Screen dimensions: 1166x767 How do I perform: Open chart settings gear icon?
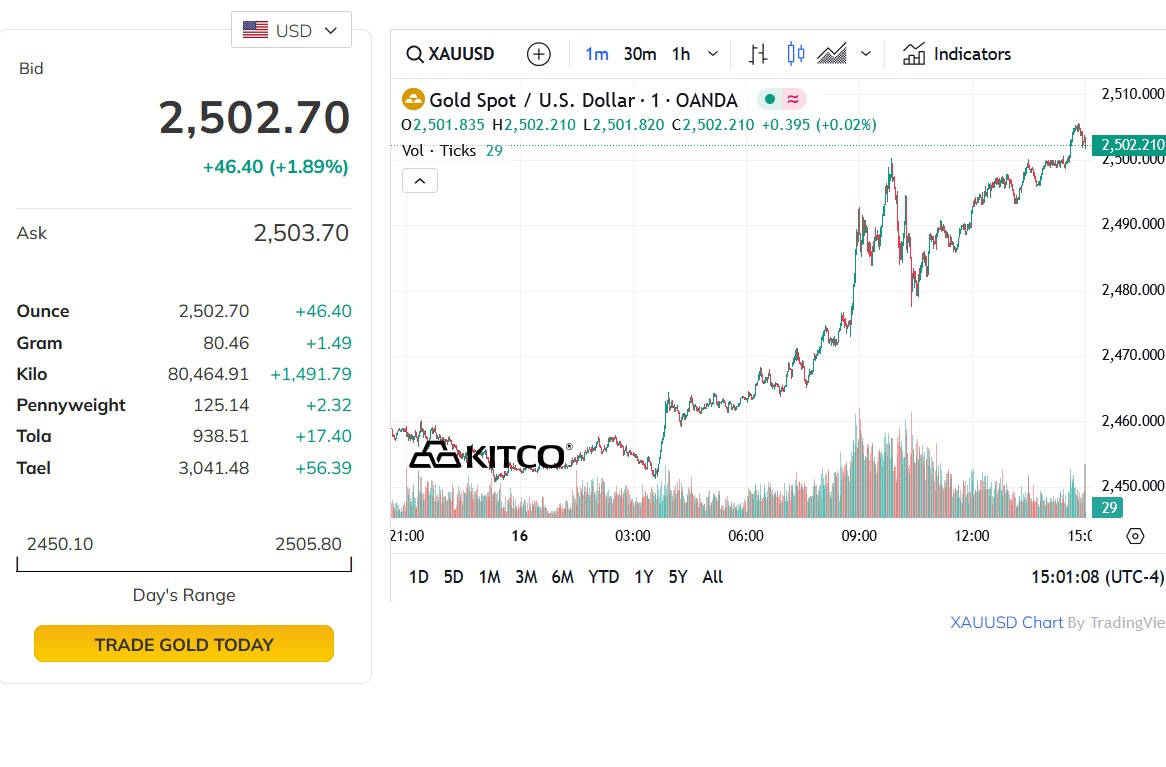[1135, 536]
